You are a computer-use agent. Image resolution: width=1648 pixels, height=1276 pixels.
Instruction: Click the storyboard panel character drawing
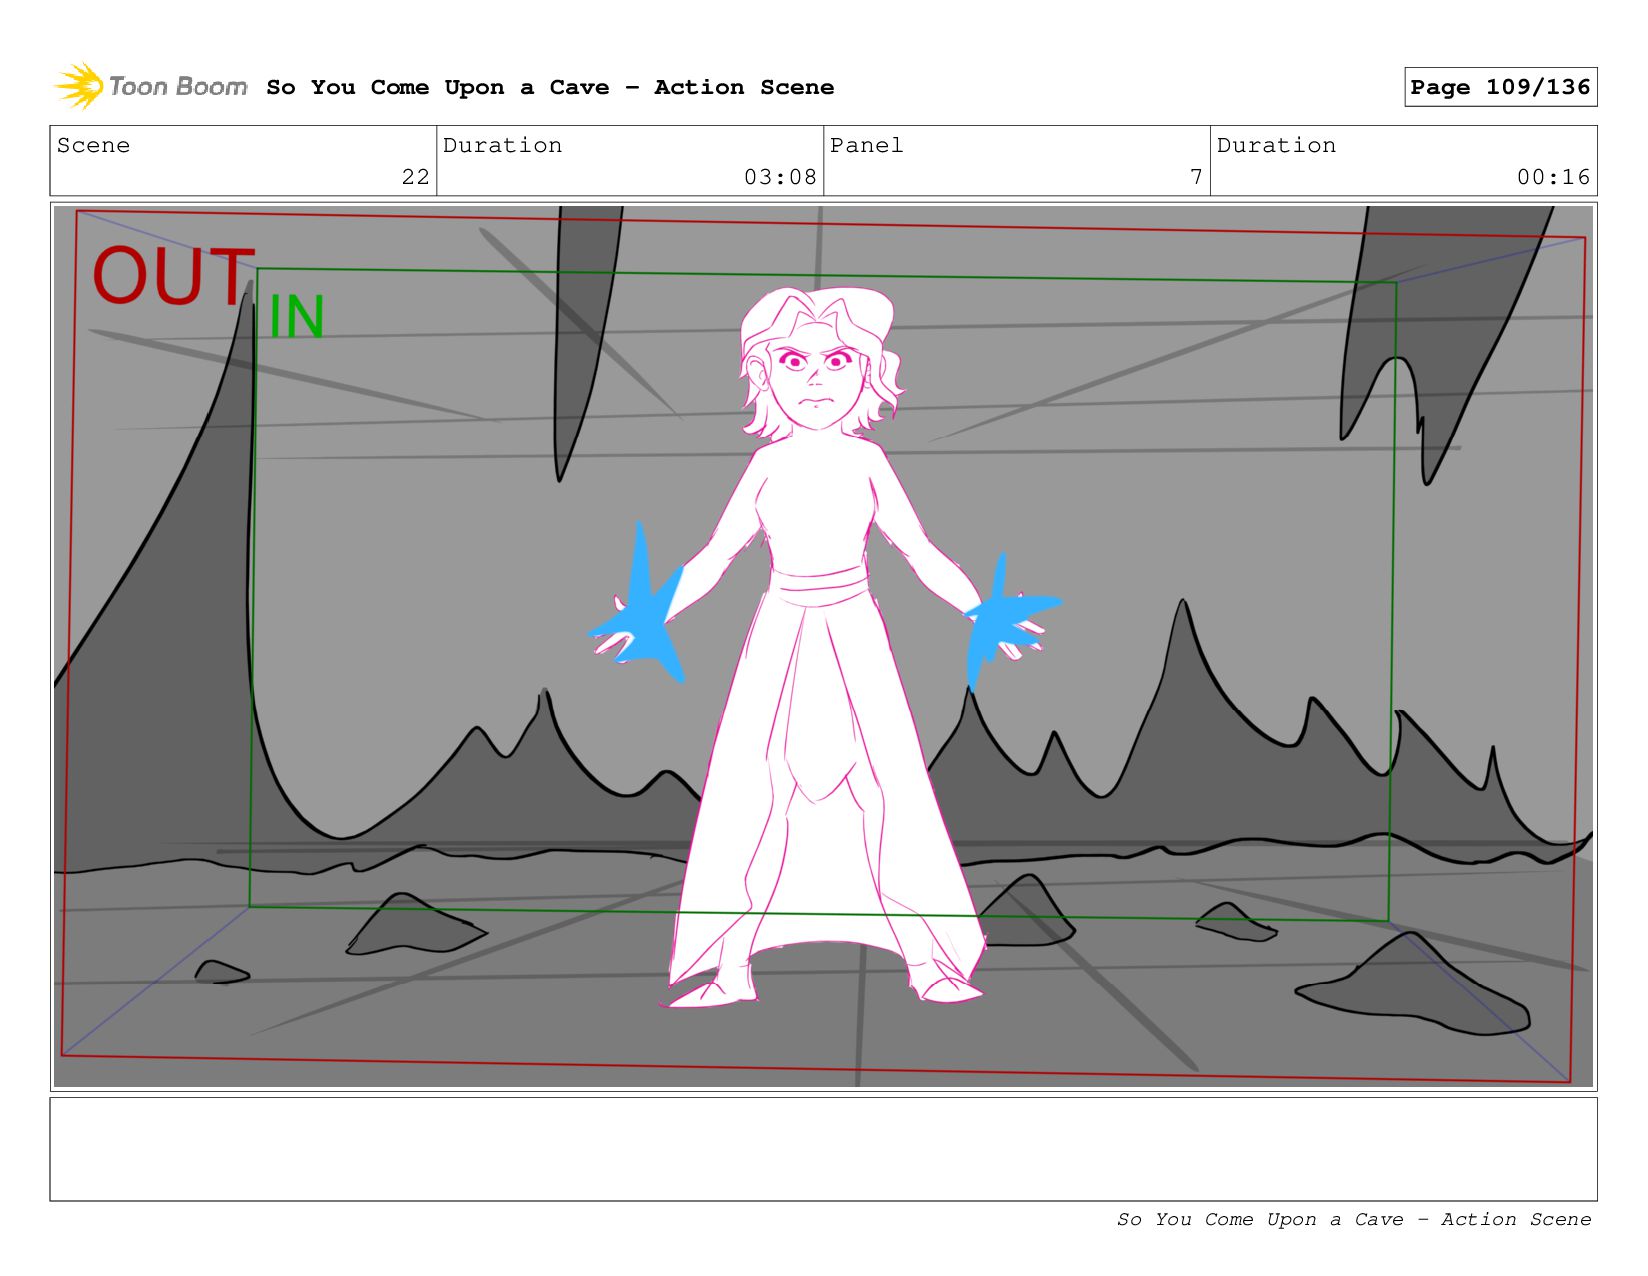825,647
